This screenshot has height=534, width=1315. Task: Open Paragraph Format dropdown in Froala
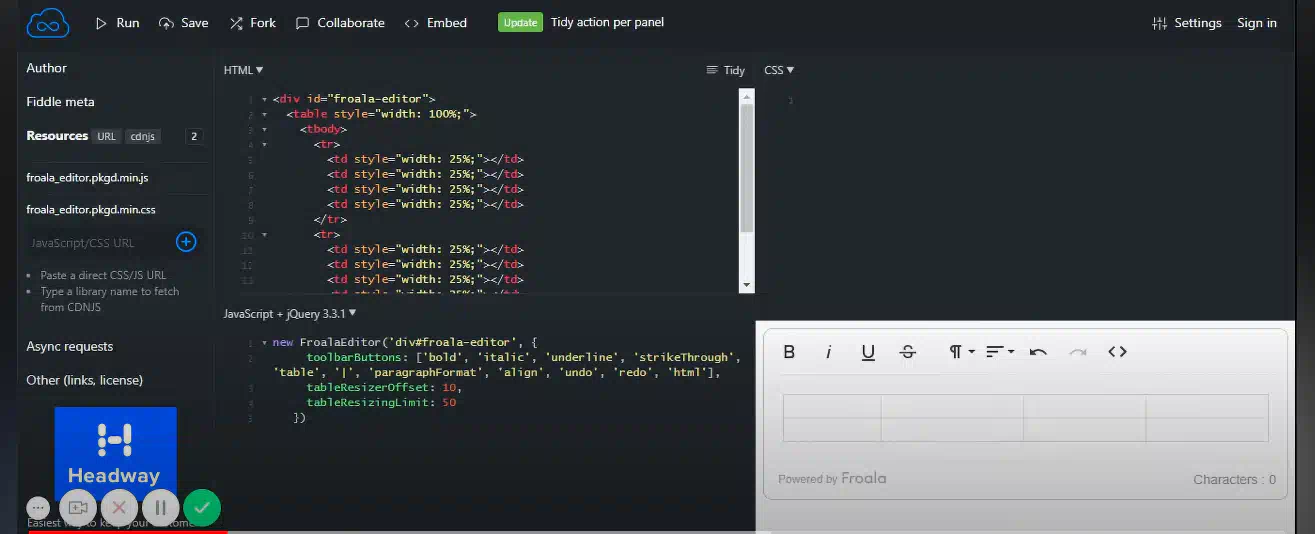coord(961,352)
